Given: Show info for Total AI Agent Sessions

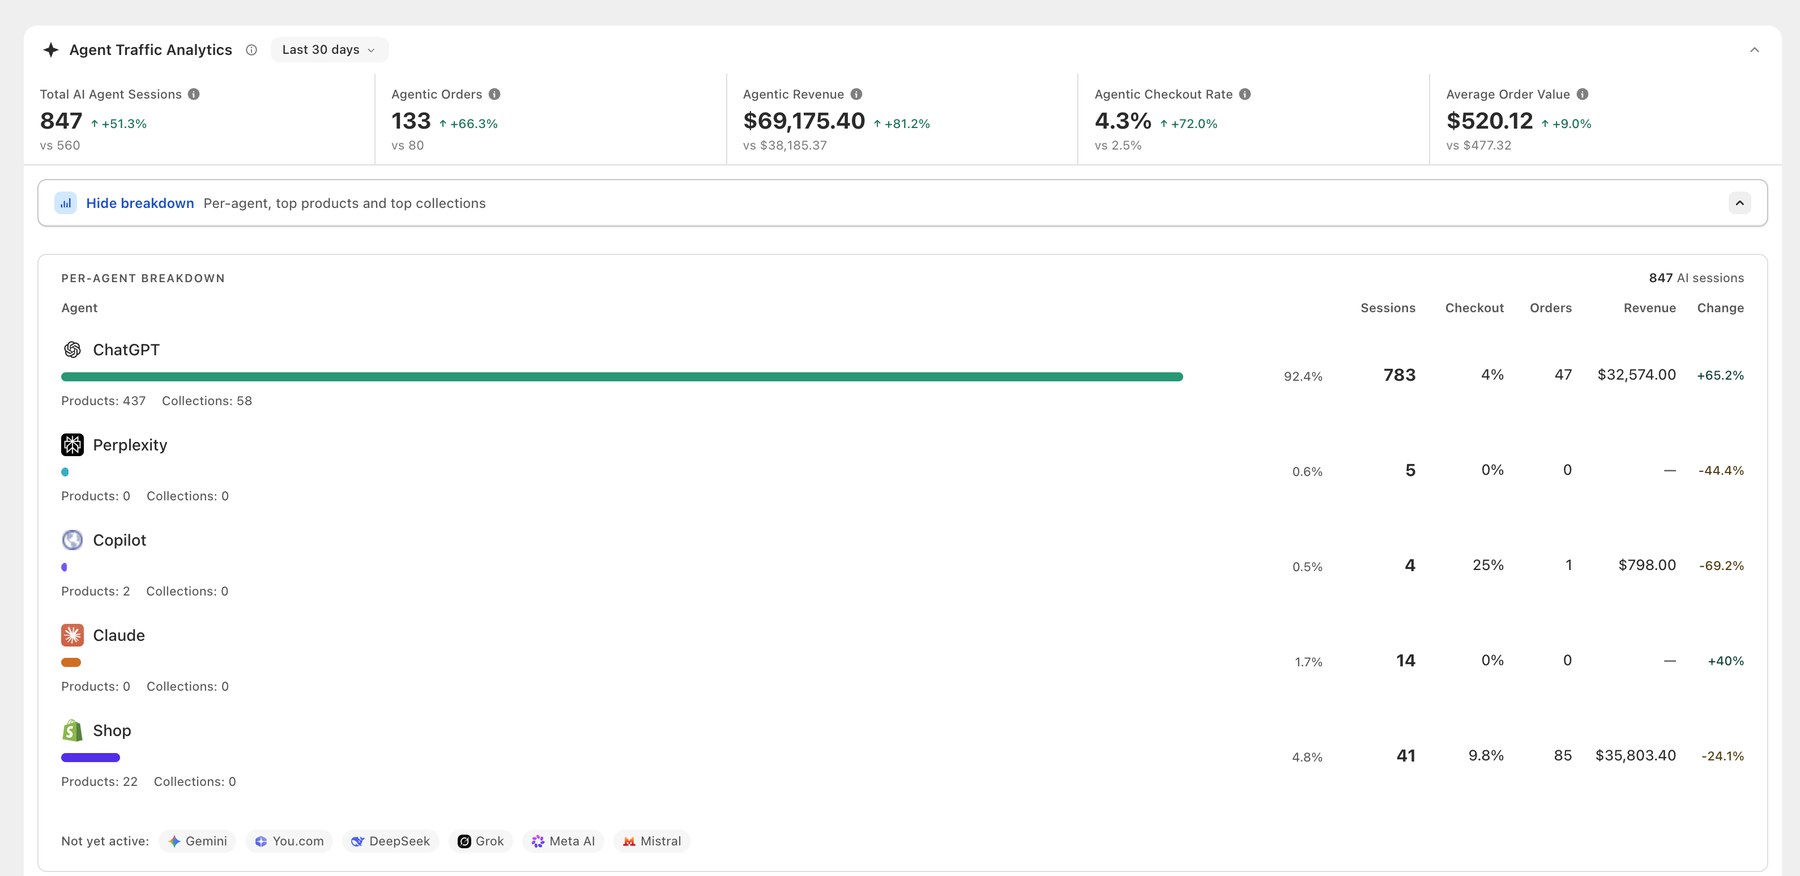Looking at the screenshot, I should click(x=194, y=94).
